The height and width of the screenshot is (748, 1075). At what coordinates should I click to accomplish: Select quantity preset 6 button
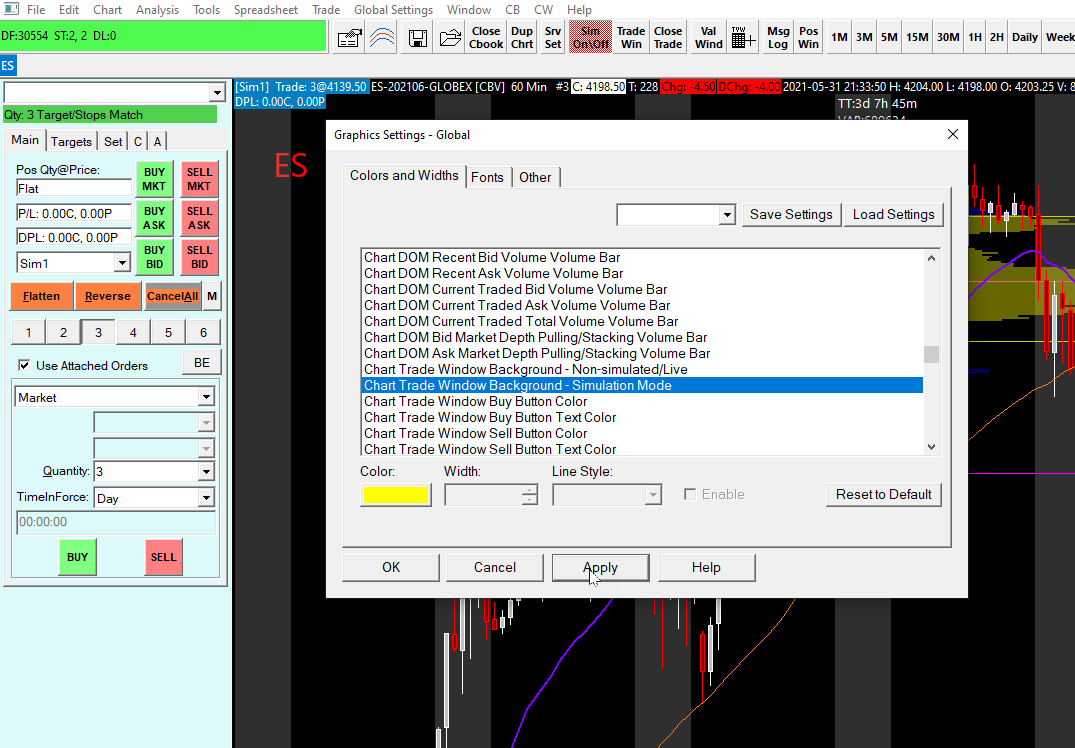coord(203,333)
